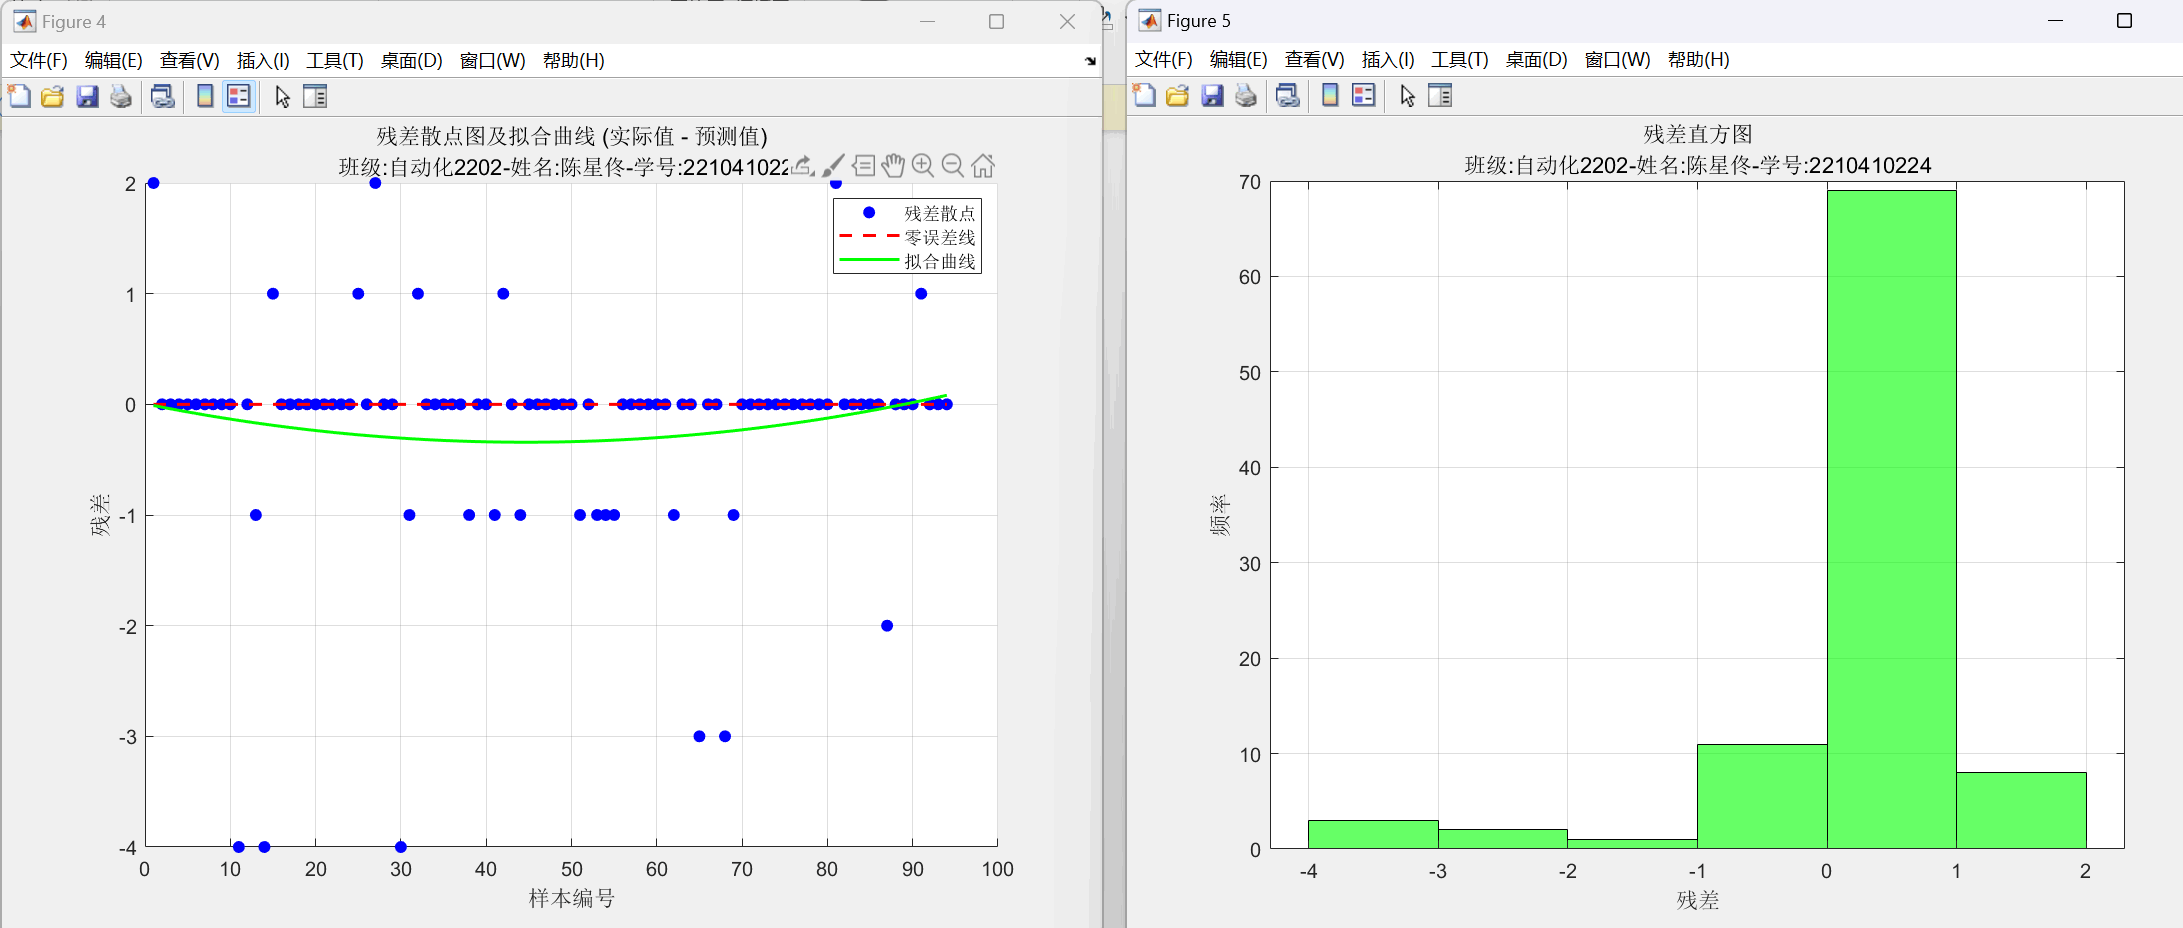Enable Edit Plot arrow in Figure 5 toolbar
The height and width of the screenshot is (928, 2183).
[1408, 96]
